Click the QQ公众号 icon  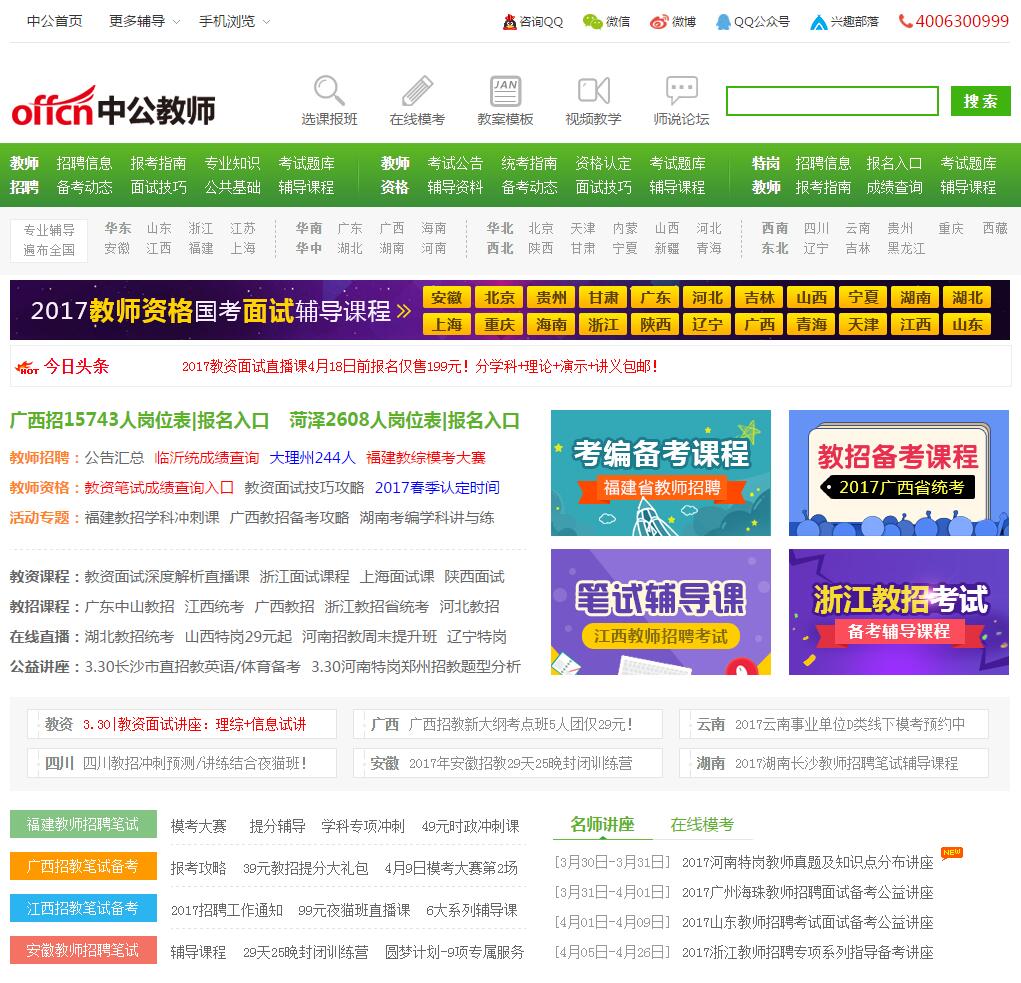coord(723,22)
